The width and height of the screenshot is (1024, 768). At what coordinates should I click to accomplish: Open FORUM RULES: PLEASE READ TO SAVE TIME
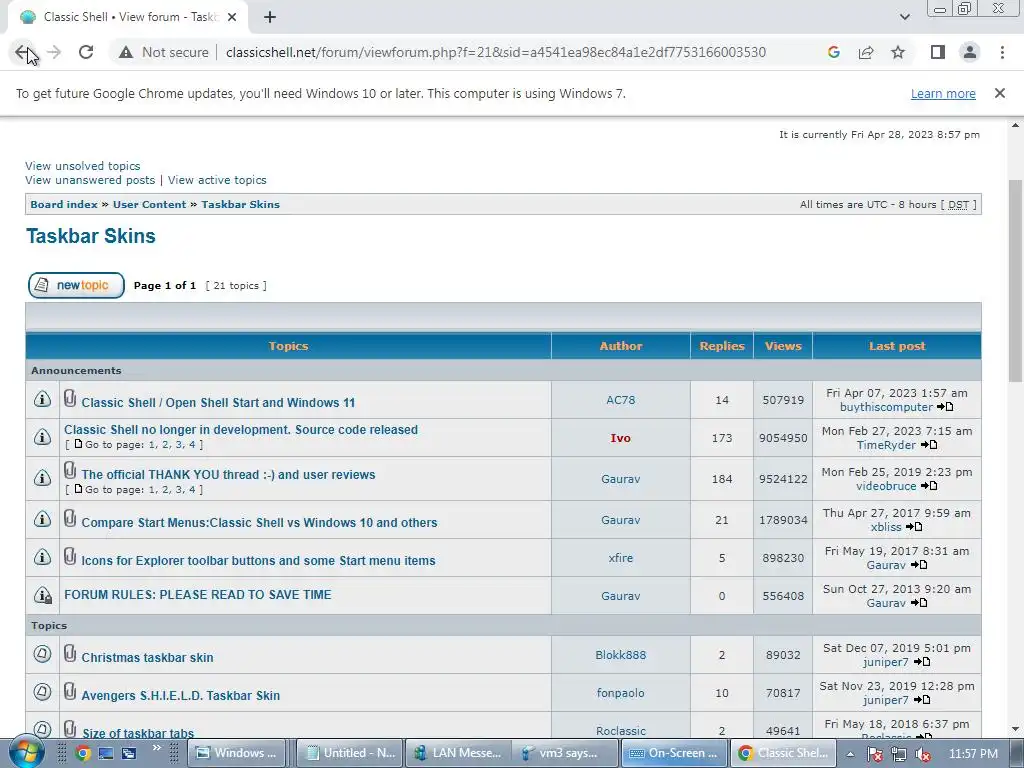pos(198,595)
